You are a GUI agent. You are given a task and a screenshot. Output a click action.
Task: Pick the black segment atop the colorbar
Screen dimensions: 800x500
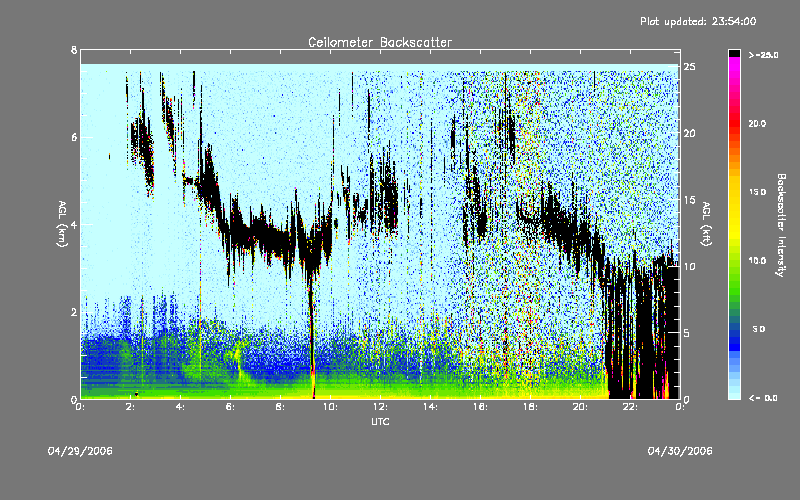pyautogui.click(x=734, y=54)
